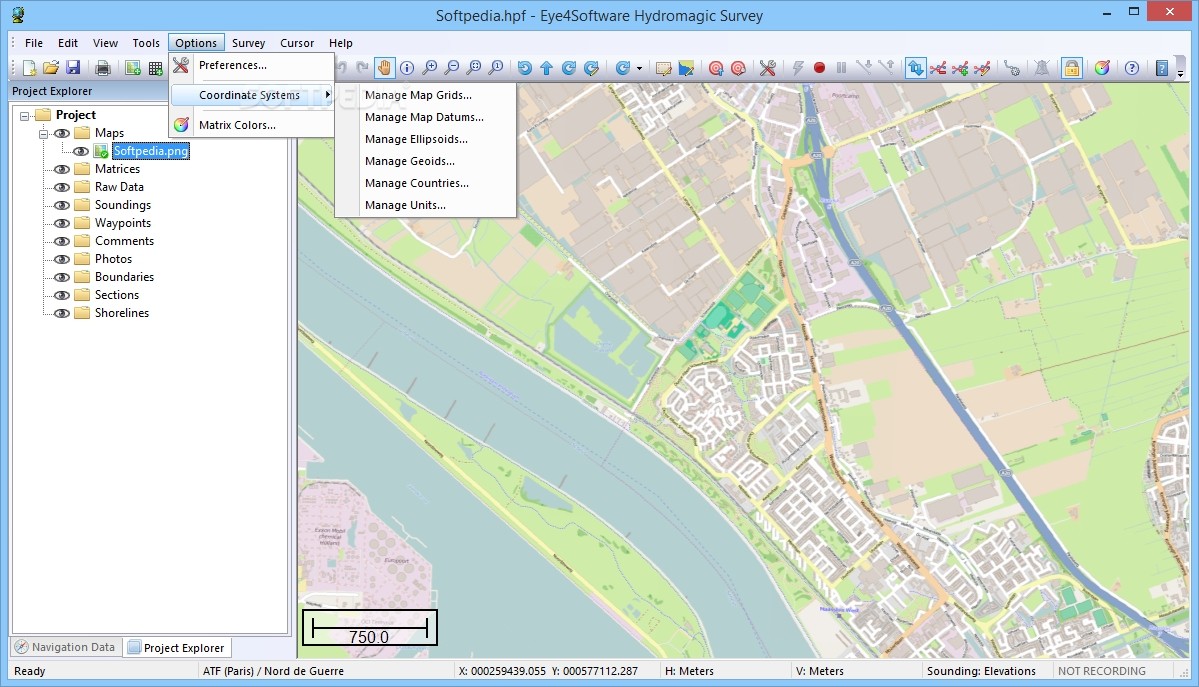The height and width of the screenshot is (687, 1199).
Task: Select the Softpedia.png tree item
Action: (x=151, y=151)
